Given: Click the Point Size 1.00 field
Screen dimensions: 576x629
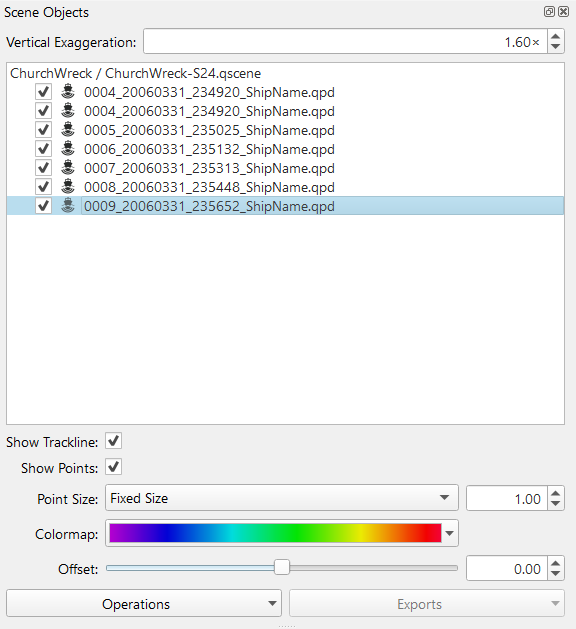Looking at the screenshot, I should point(507,499).
